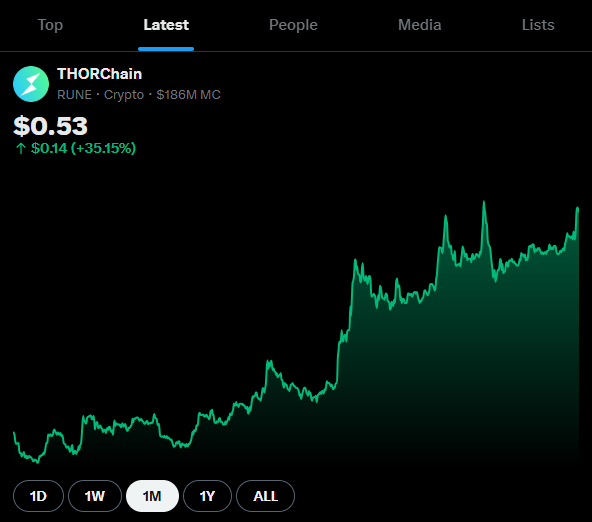Show the ALL time chart range

point(265,496)
